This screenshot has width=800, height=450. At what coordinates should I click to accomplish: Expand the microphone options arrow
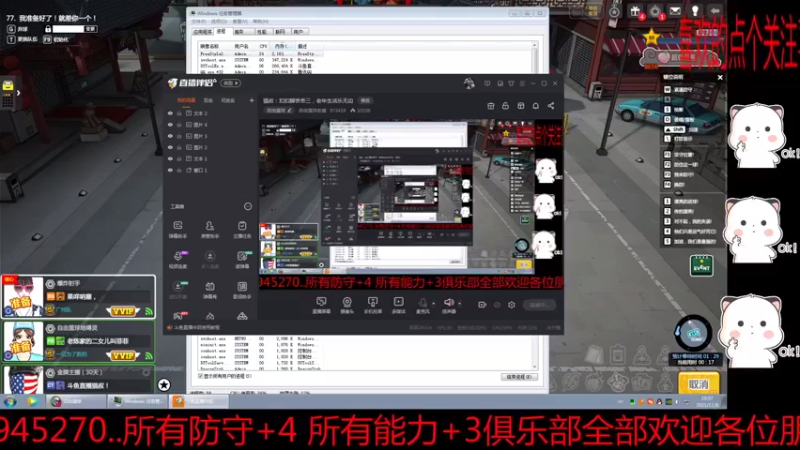tap(434, 304)
